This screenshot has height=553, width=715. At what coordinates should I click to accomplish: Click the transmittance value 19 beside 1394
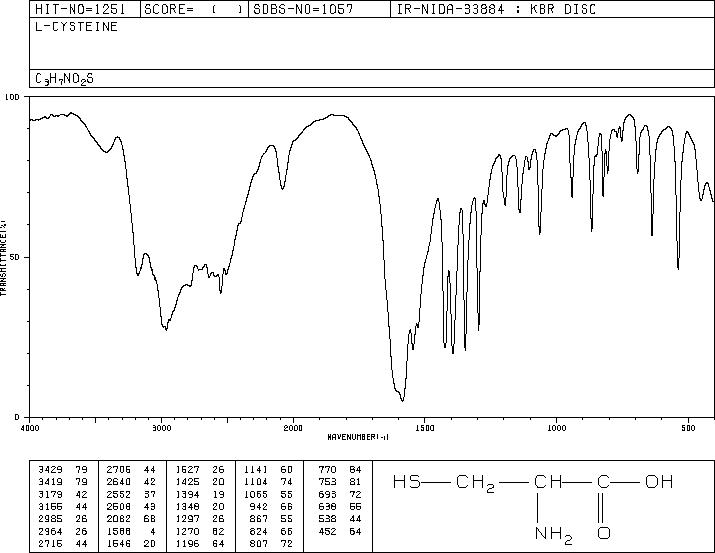pos(218,494)
